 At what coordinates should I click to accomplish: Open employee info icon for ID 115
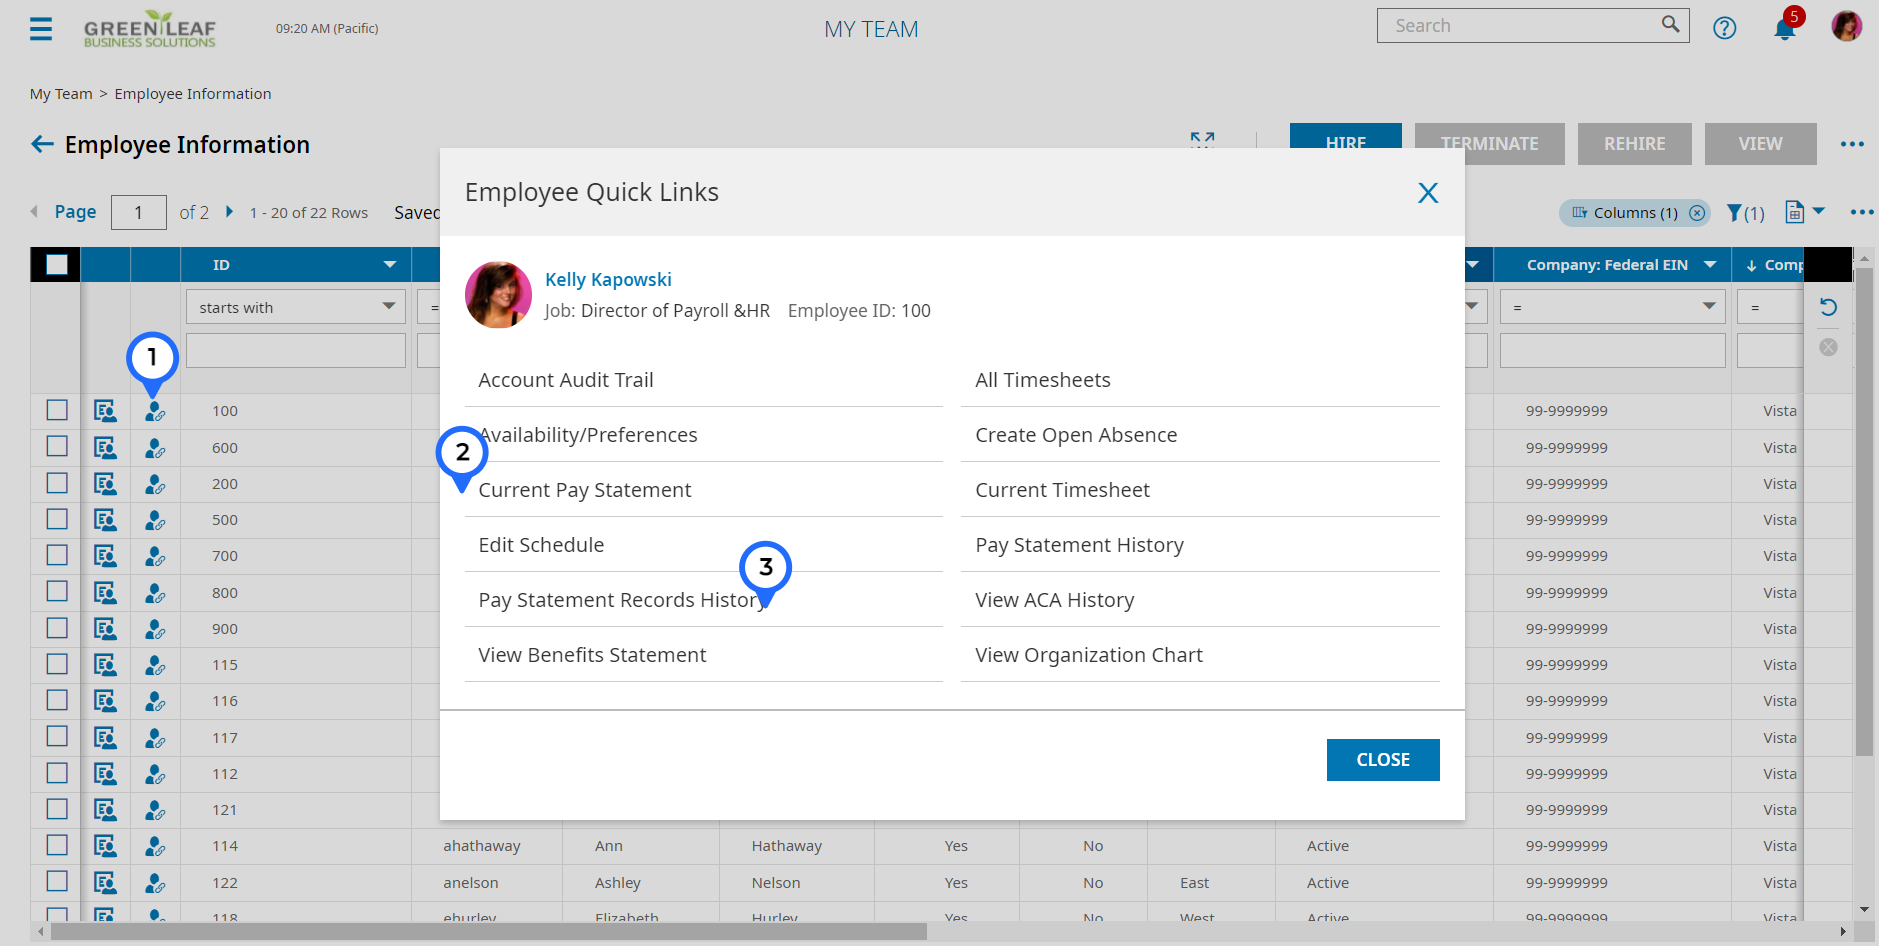point(105,665)
